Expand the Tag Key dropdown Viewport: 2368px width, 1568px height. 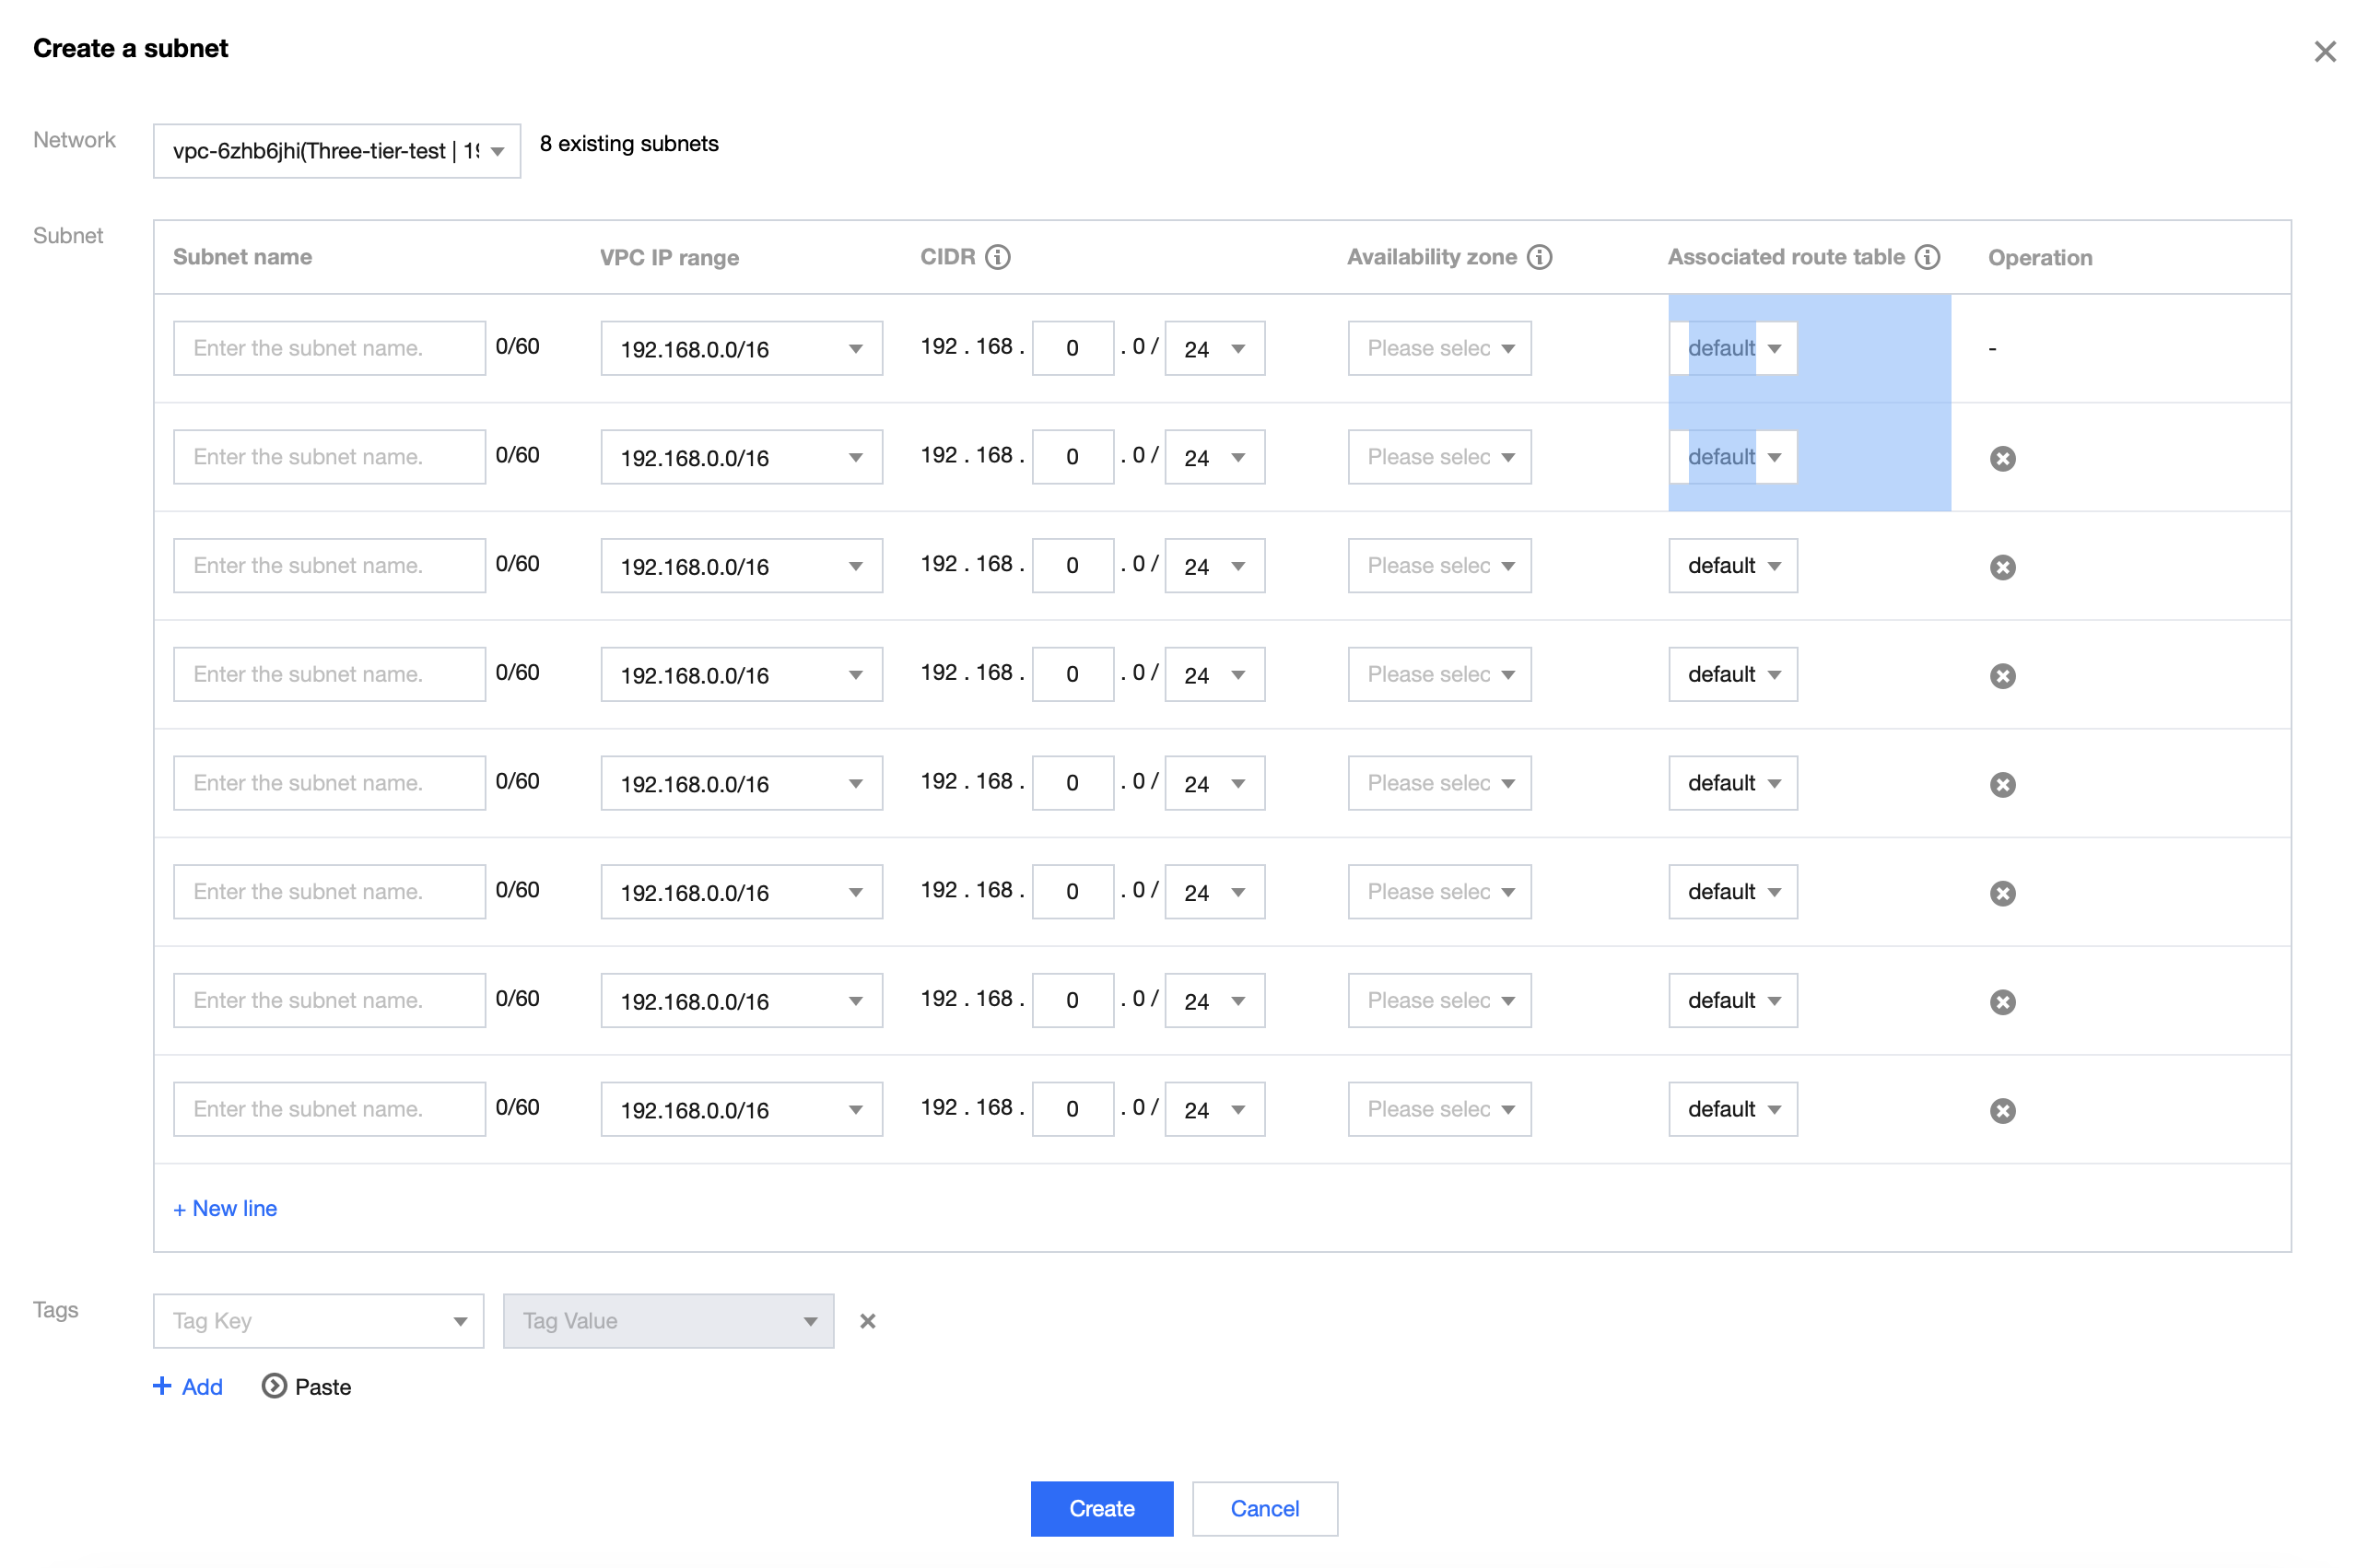coord(318,1321)
